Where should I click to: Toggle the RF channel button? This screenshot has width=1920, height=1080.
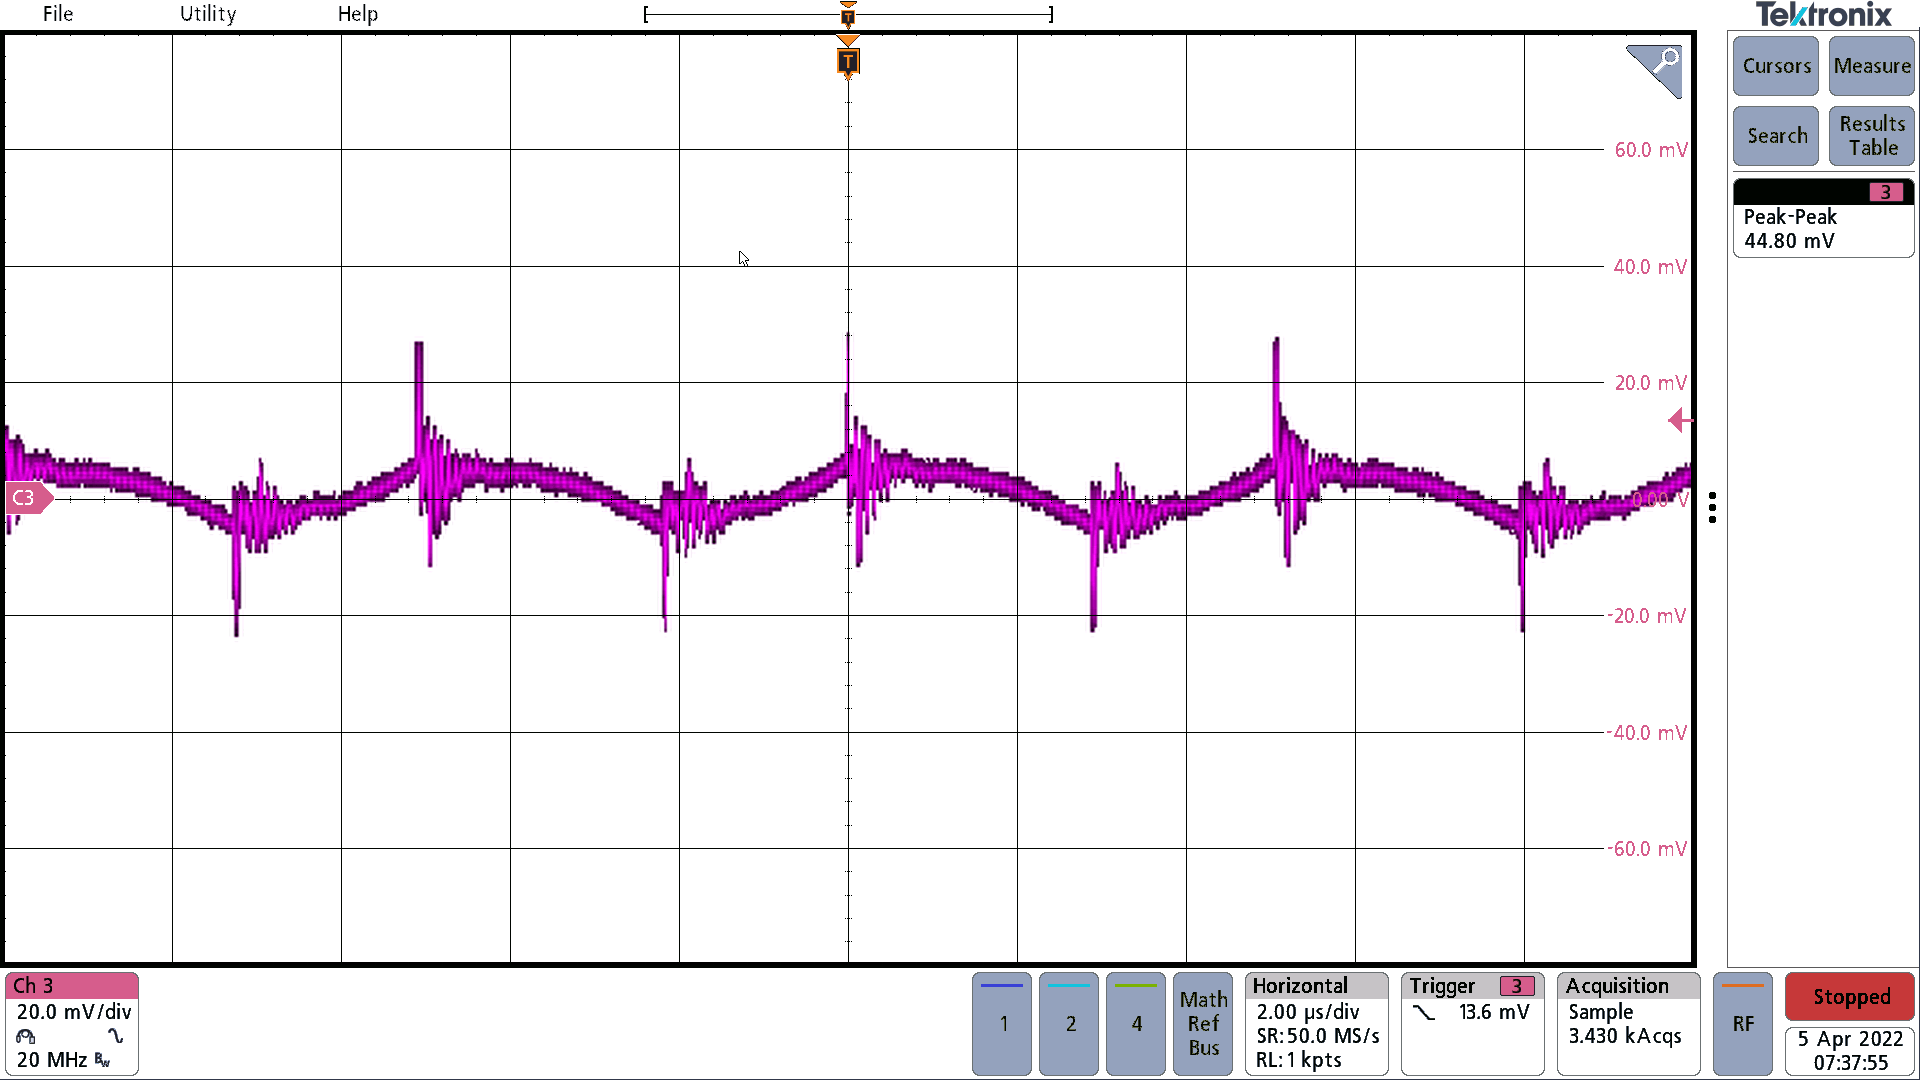pos(1743,1023)
